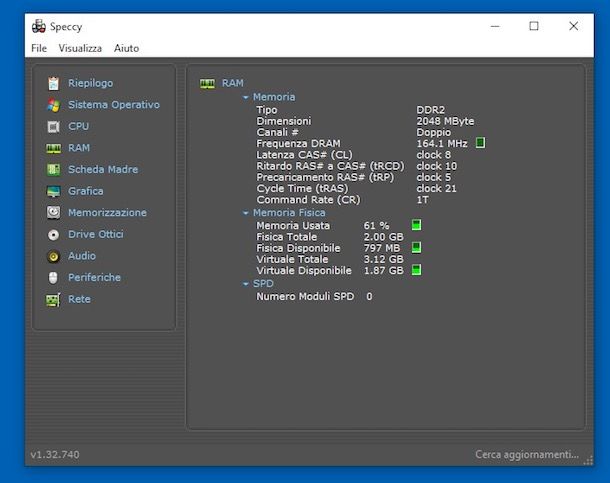The height and width of the screenshot is (483, 610).
Task: Click the Speccy app icon in title bar
Action: point(39,26)
